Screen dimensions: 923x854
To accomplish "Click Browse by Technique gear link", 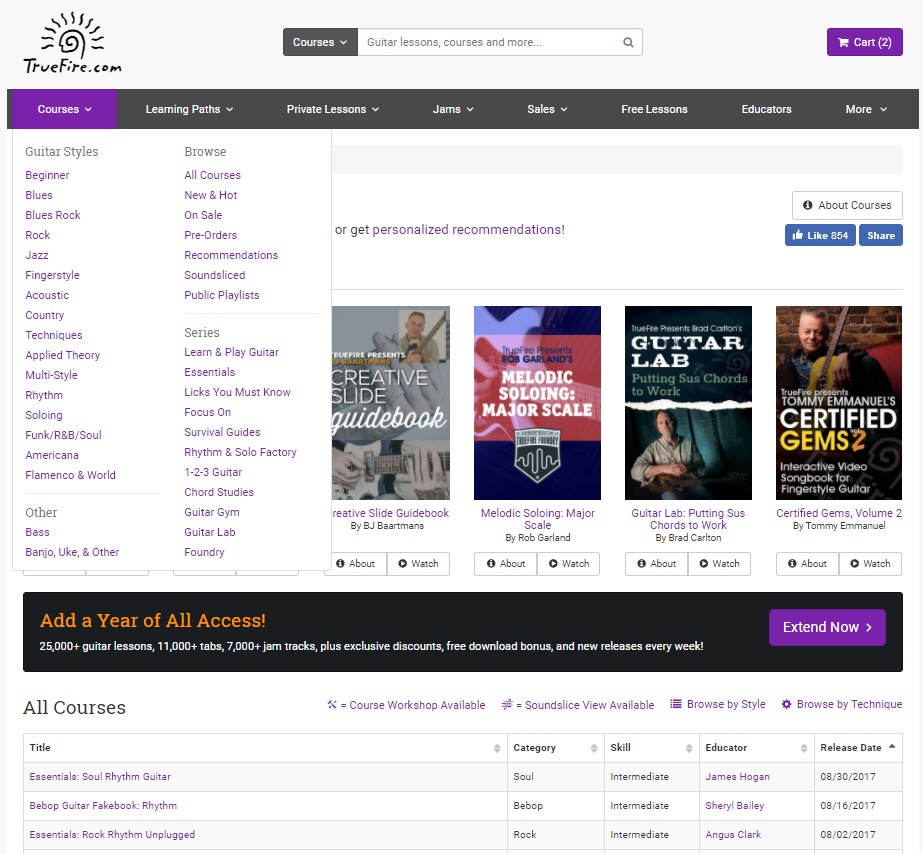I will coord(842,704).
